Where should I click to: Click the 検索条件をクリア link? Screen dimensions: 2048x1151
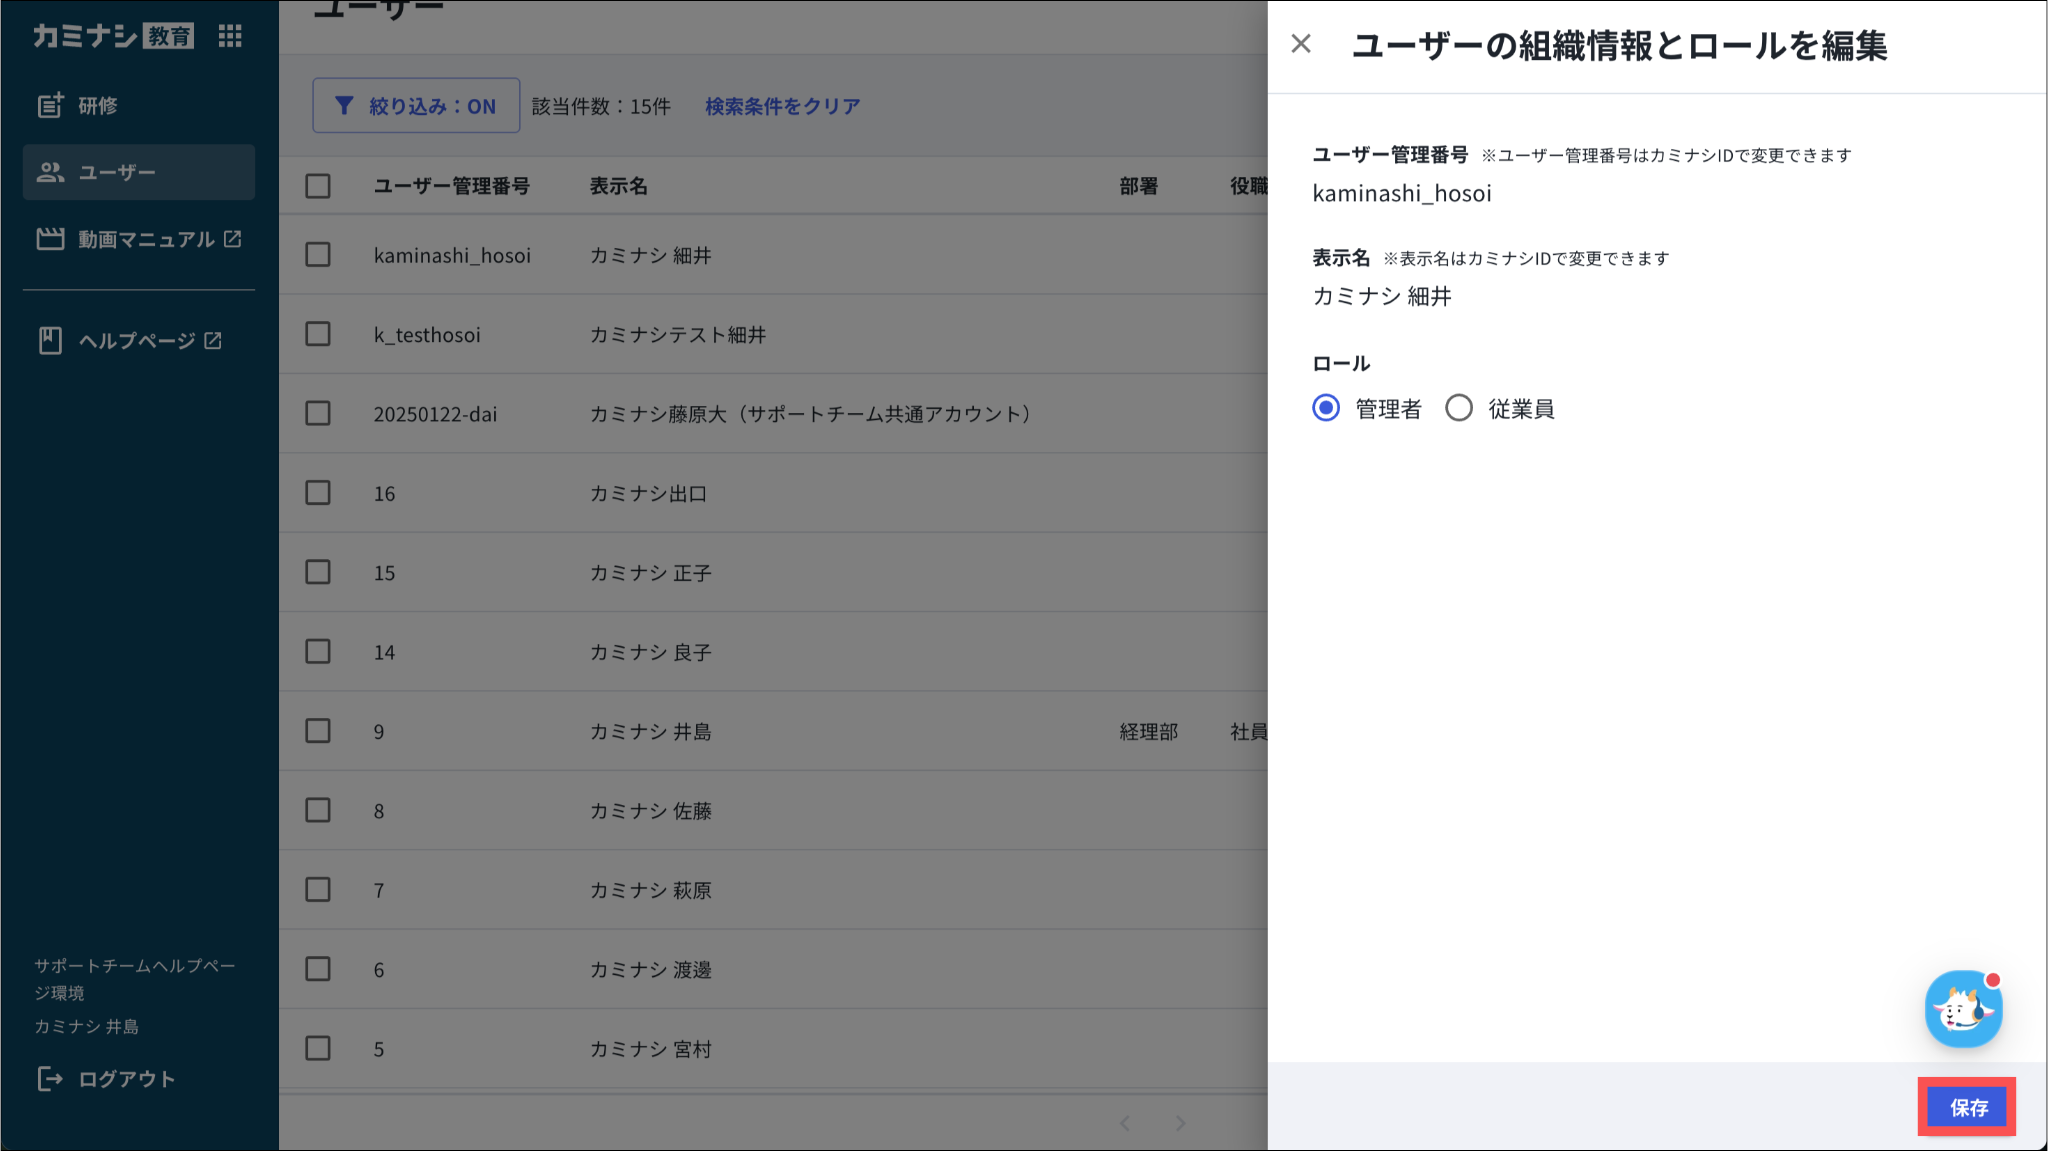click(x=782, y=106)
